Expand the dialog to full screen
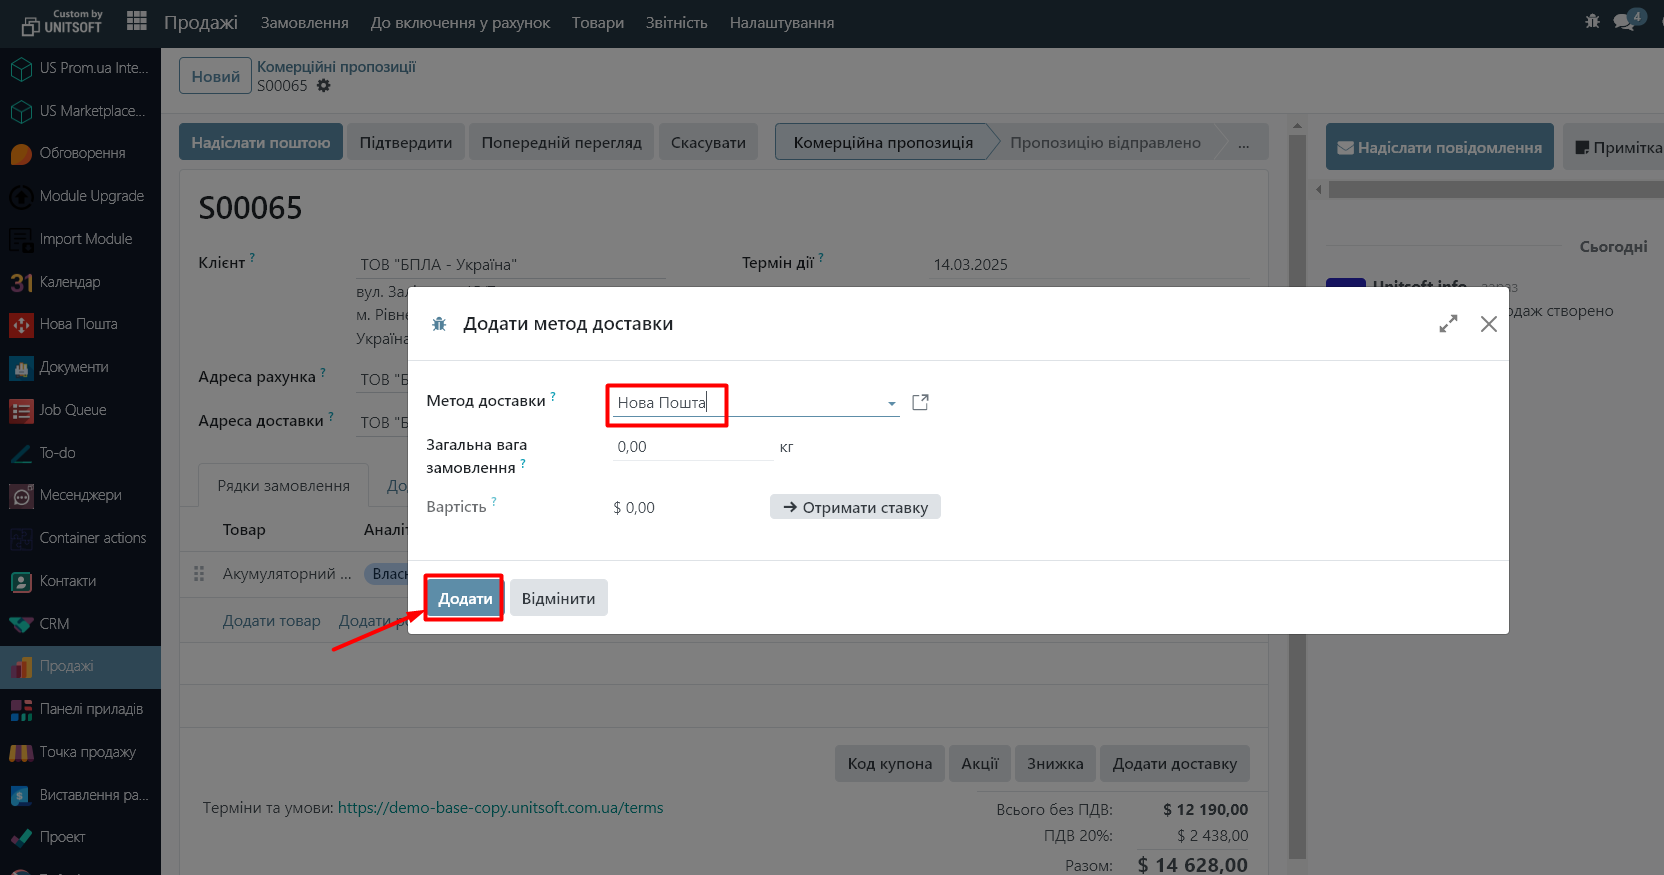Viewport: 1664px width, 875px height. (x=1448, y=324)
